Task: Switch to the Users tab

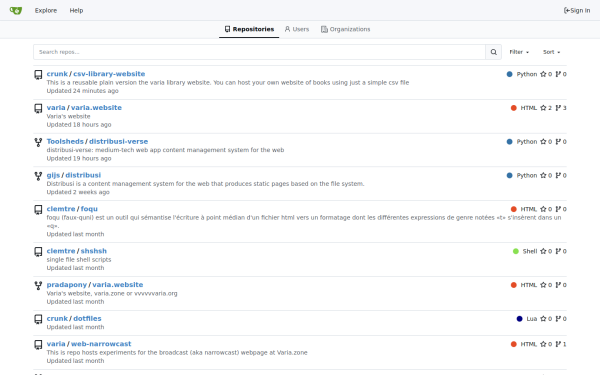Action: (x=297, y=29)
